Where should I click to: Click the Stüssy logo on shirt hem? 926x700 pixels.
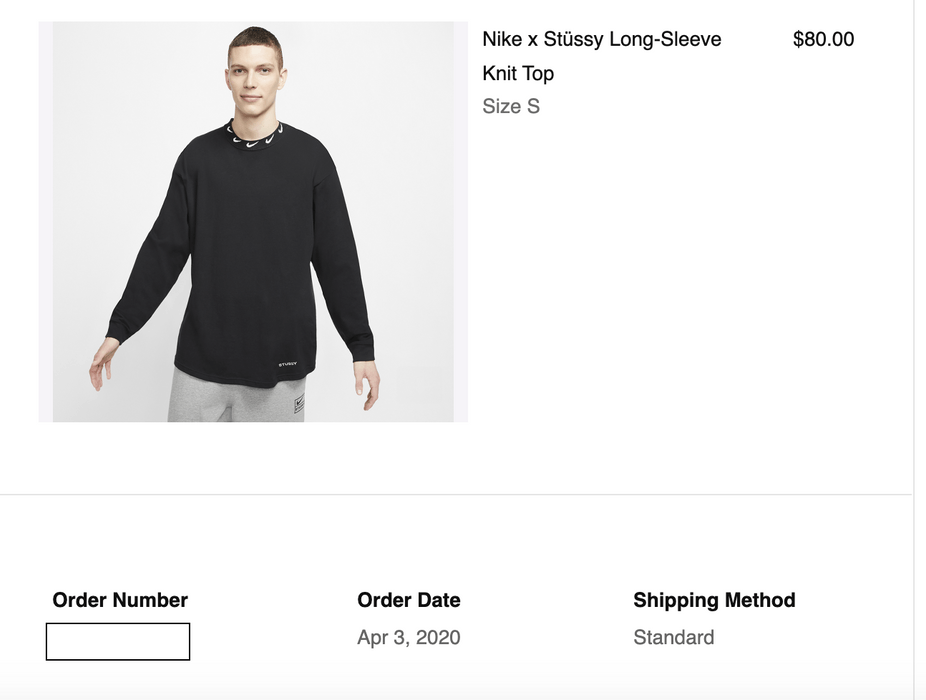click(288, 364)
